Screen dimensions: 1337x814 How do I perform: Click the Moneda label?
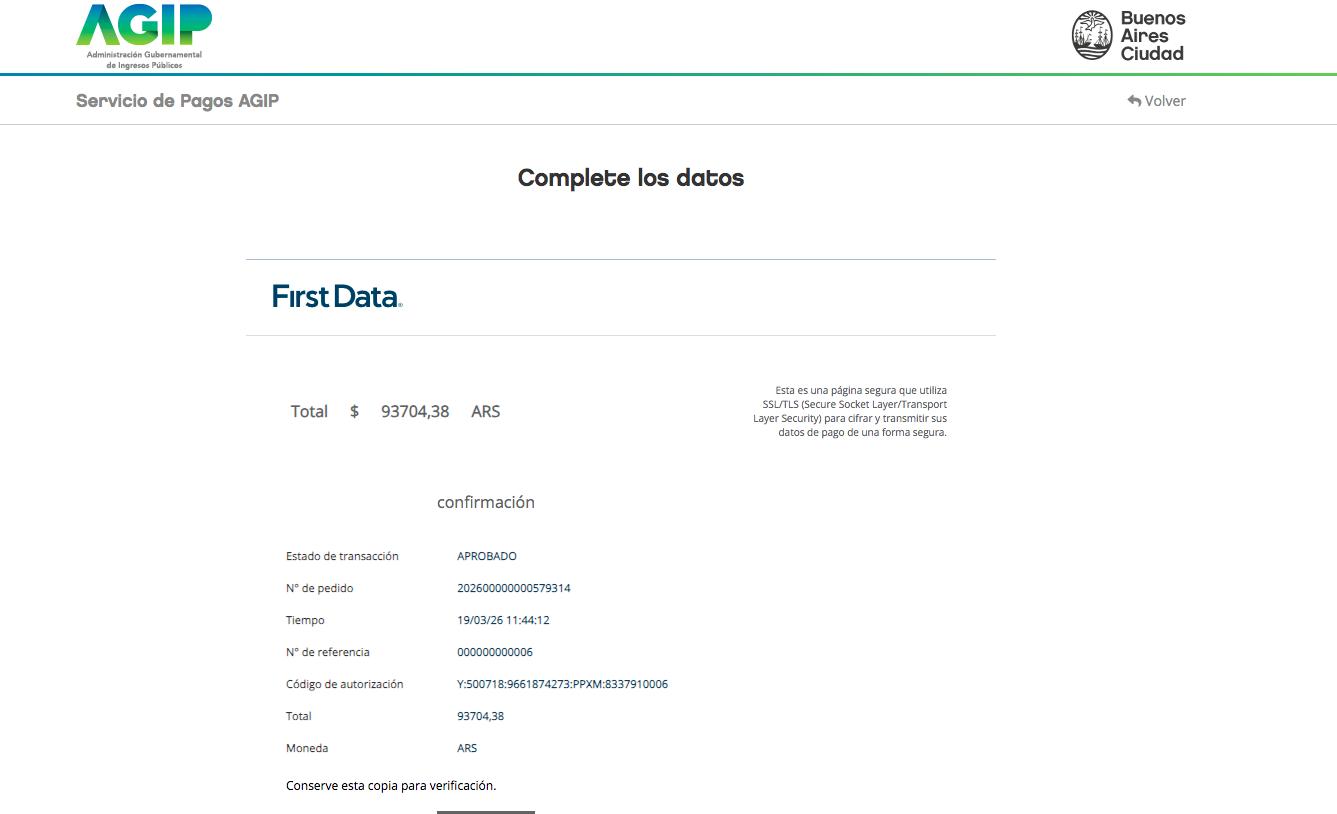click(x=307, y=748)
